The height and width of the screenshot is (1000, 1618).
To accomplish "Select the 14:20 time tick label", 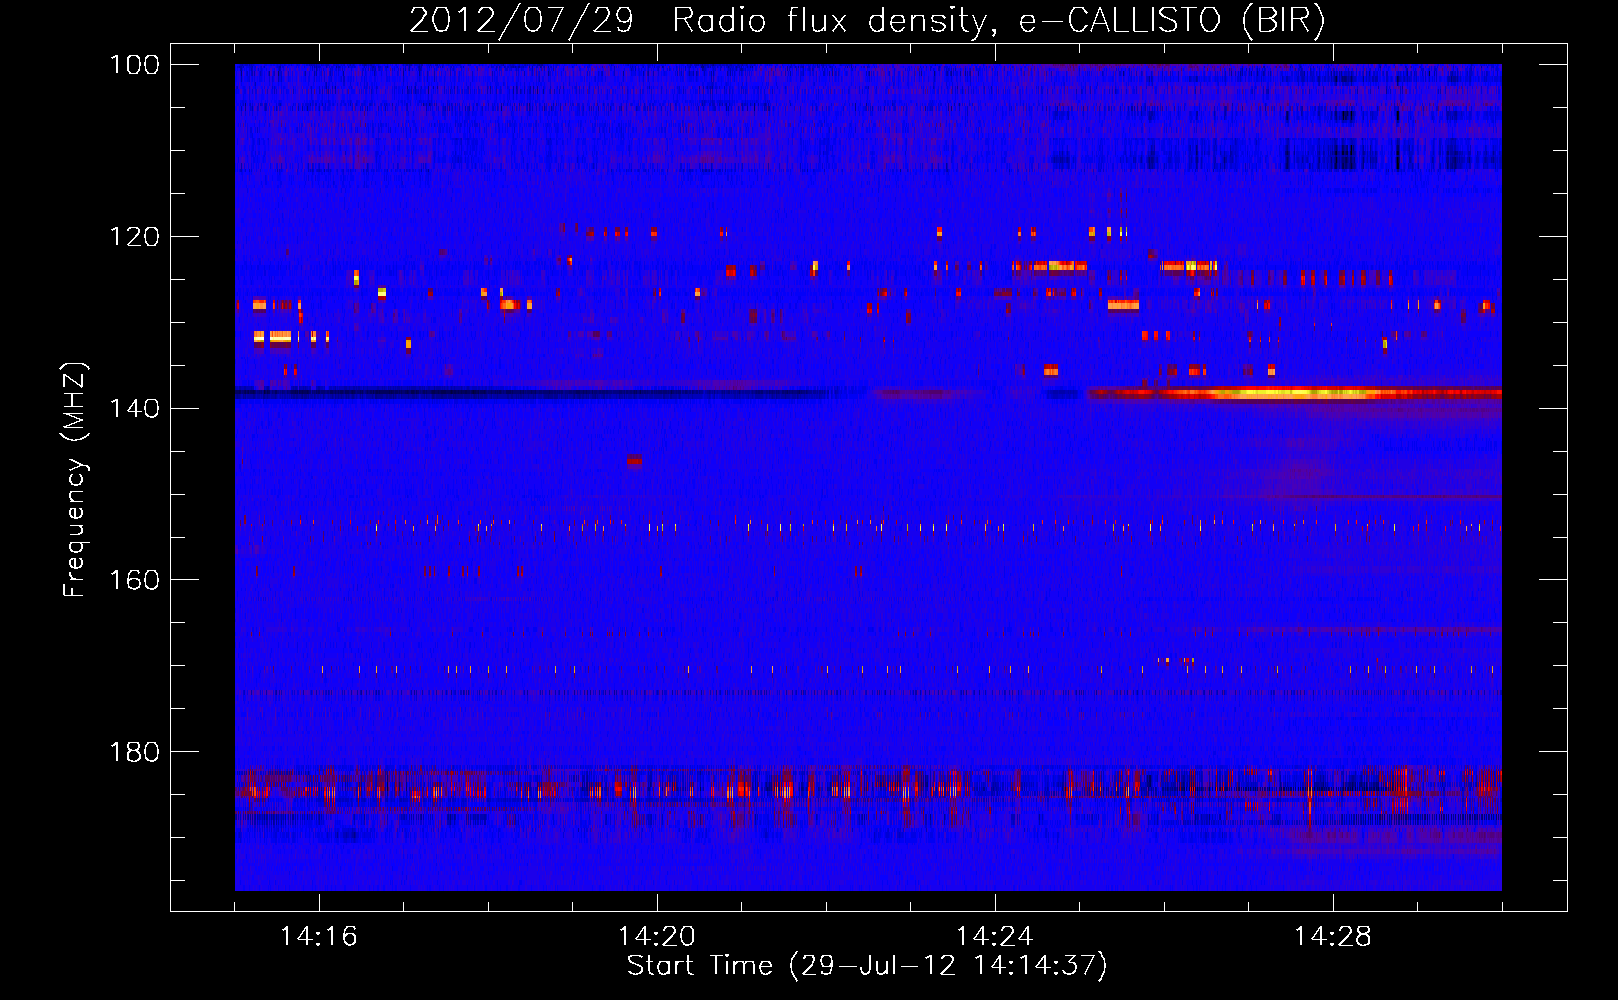I will [x=657, y=937].
